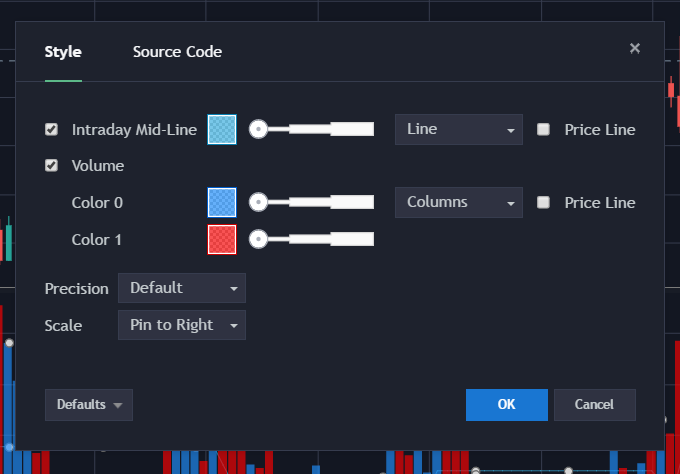Close the settings dialog with X
This screenshot has width=680, height=474.
[x=634, y=48]
